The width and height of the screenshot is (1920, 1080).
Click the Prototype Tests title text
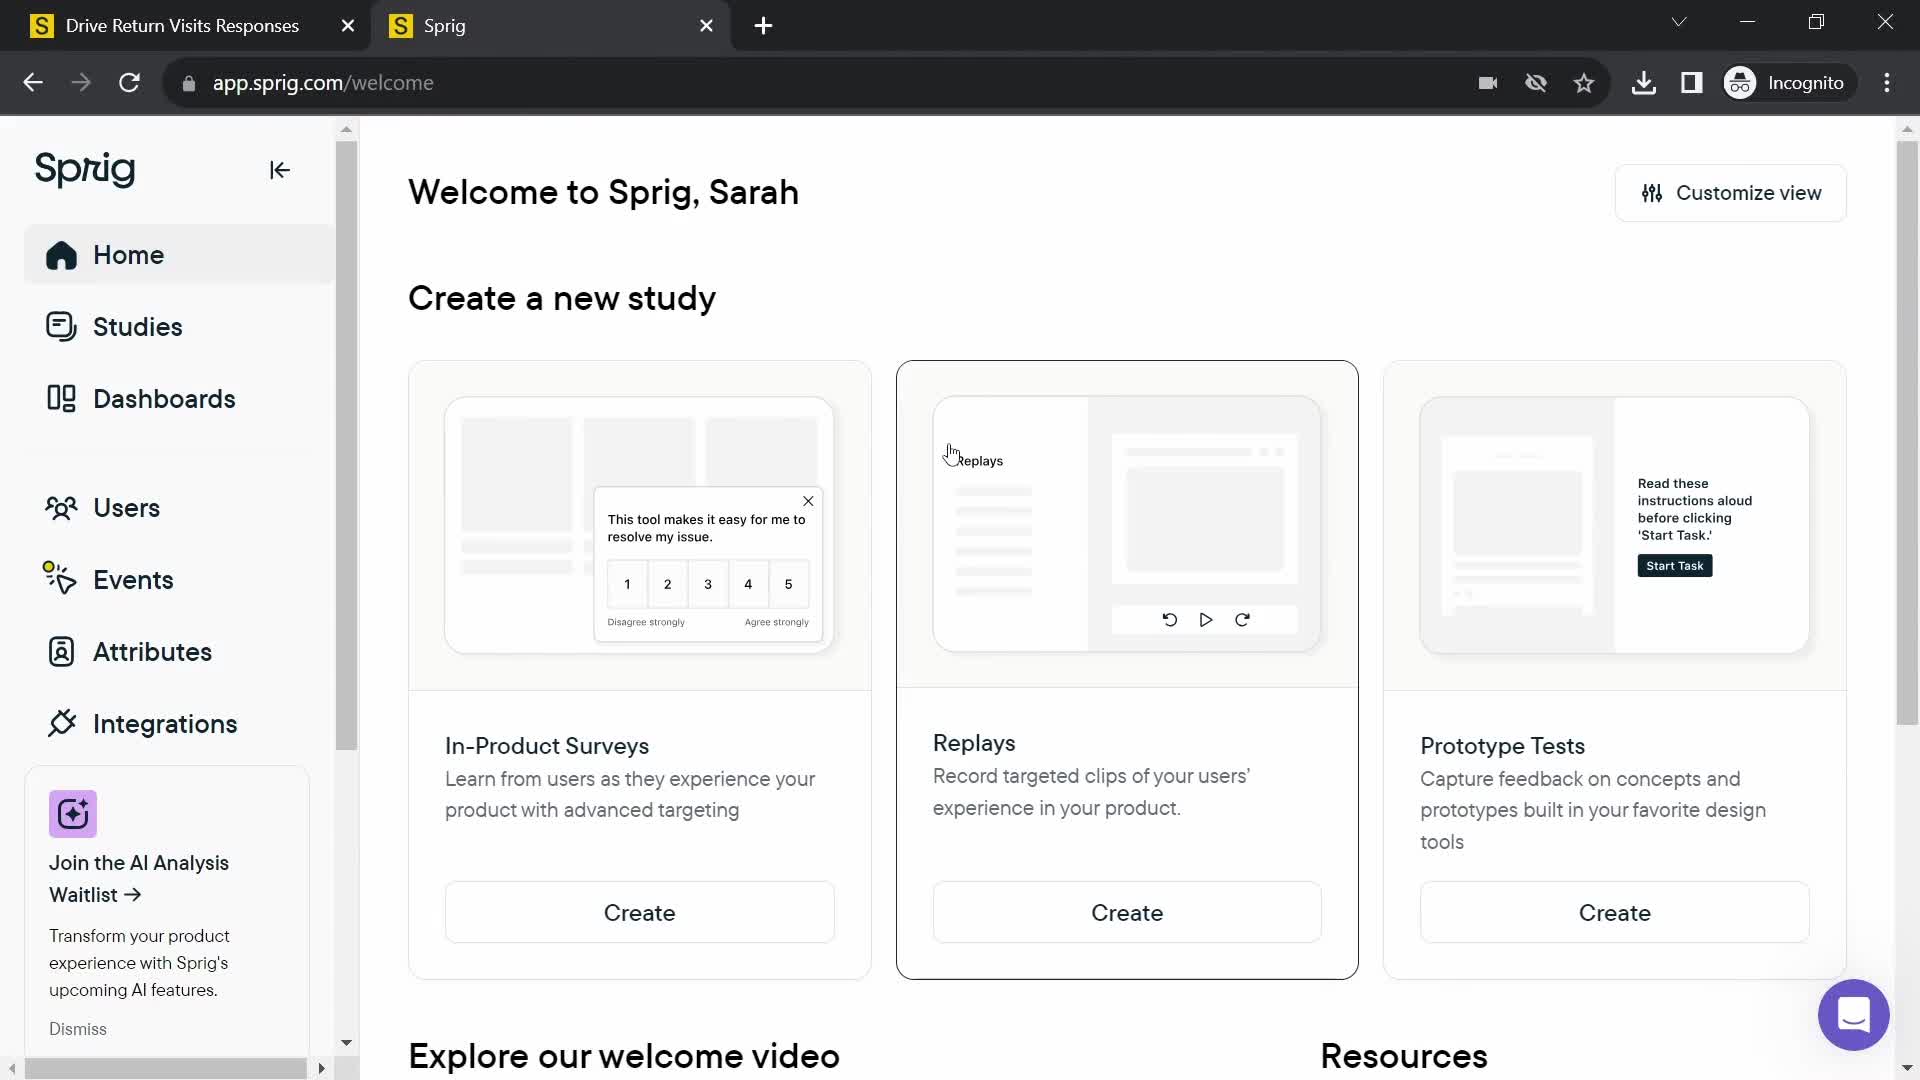click(1502, 746)
